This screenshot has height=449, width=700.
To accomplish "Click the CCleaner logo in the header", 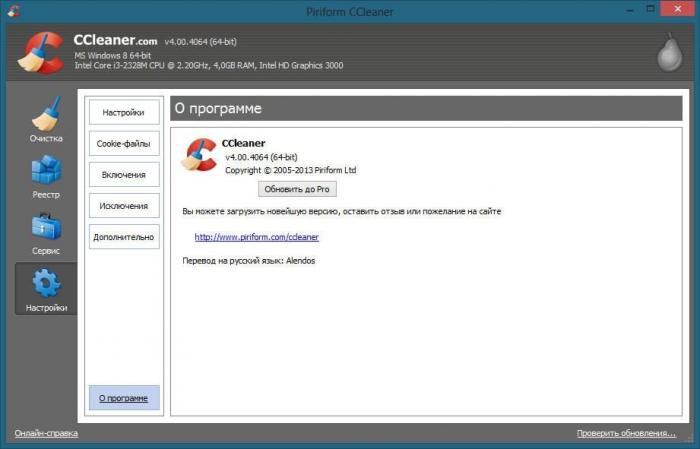I will [39, 53].
